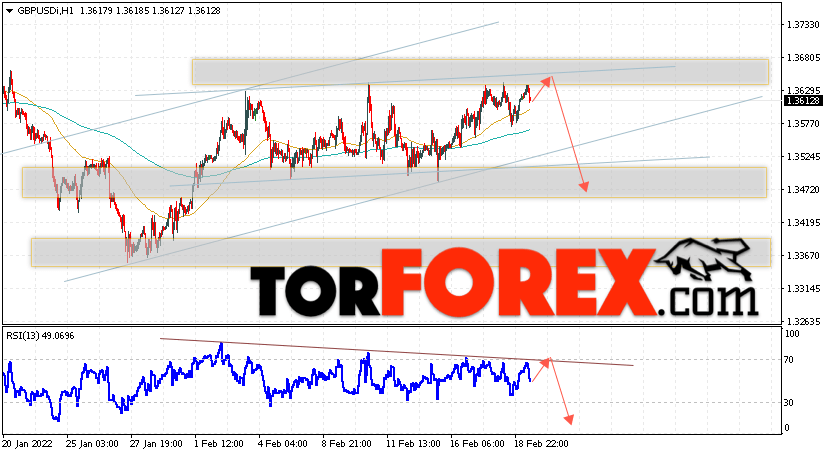
Task: Select the middle support zone rectangle near 1.34720
Action: tap(395, 182)
